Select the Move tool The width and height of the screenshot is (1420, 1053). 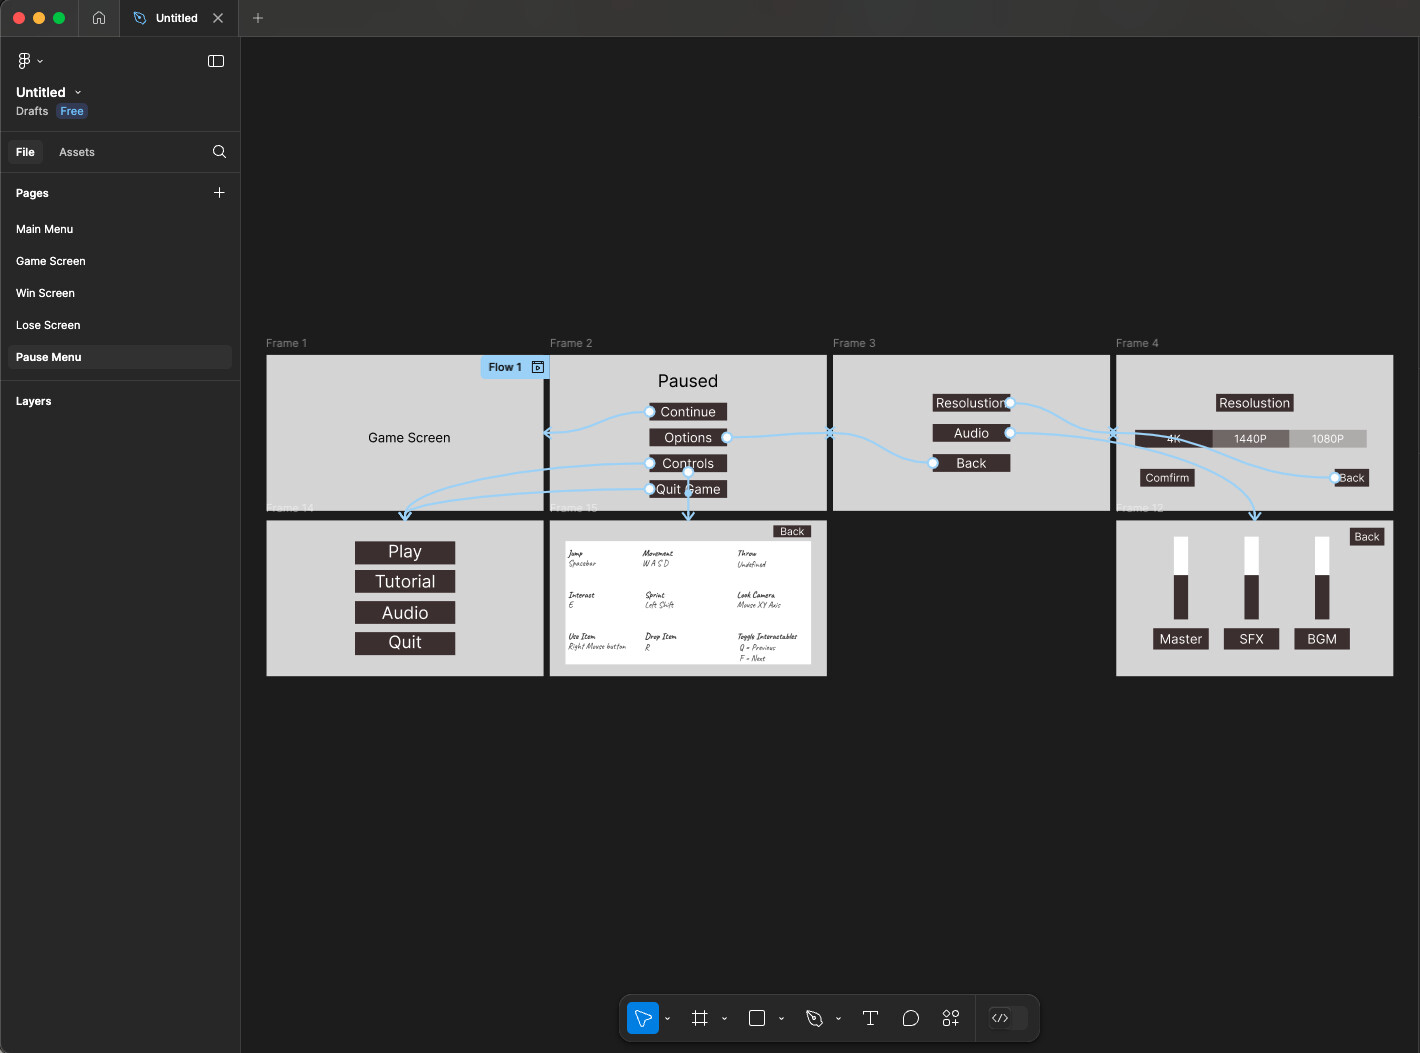pos(643,1018)
